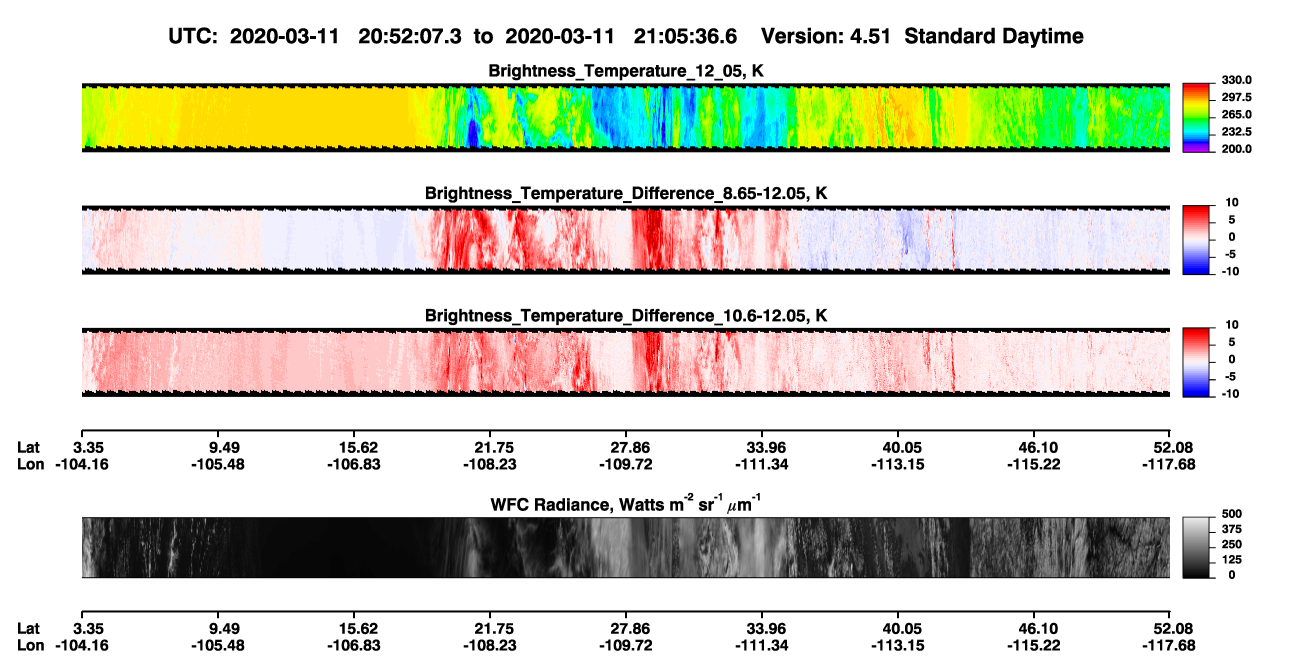This screenshot has height=667, width=1300.
Task: Click the 297.5 colorbar tick label
Action: (1235, 97)
